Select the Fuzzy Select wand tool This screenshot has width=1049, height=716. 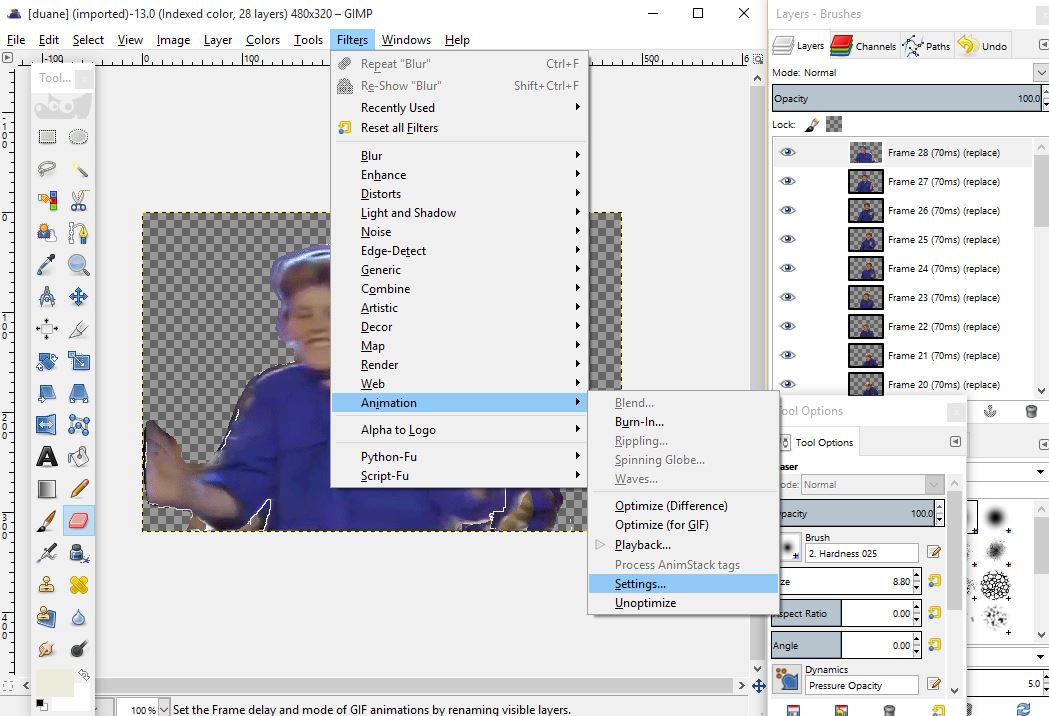coord(78,169)
